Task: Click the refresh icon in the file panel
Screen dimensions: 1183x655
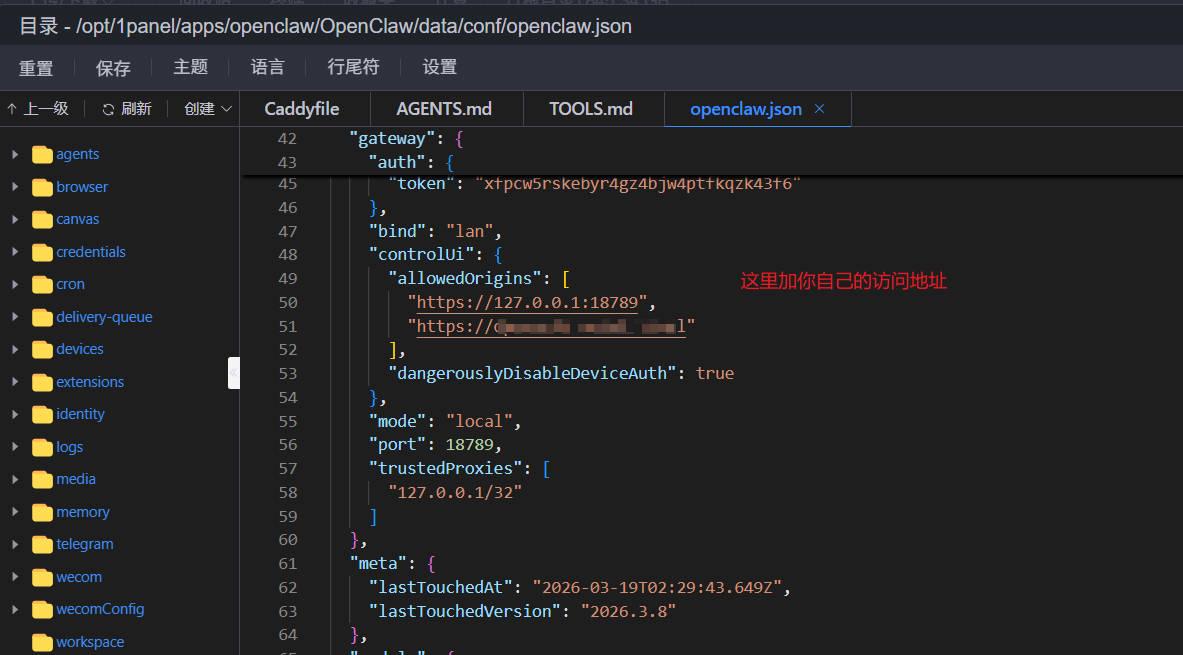Action: pyautogui.click(x=107, y=109)
